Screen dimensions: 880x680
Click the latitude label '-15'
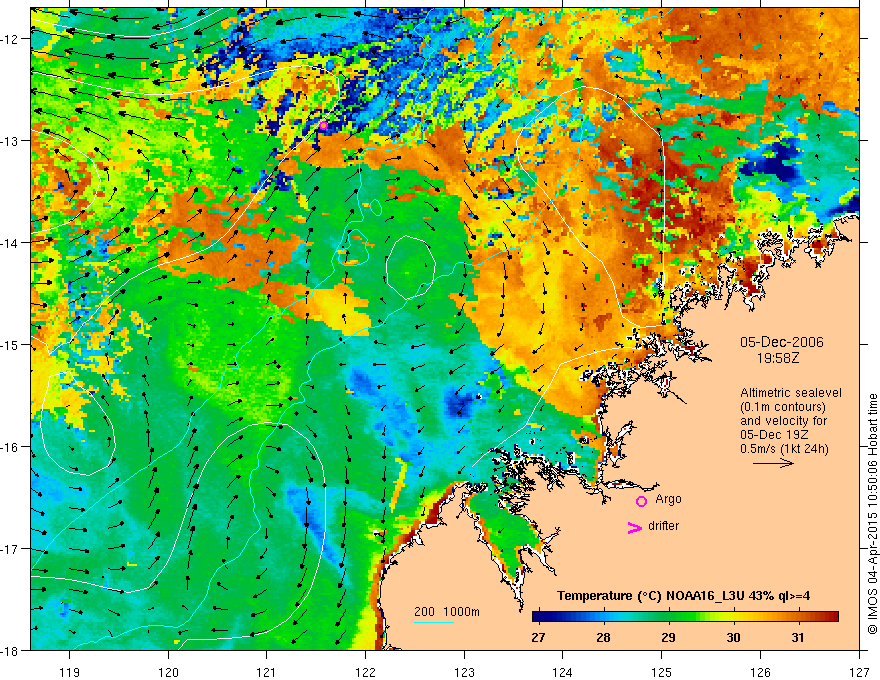[11, 345]
